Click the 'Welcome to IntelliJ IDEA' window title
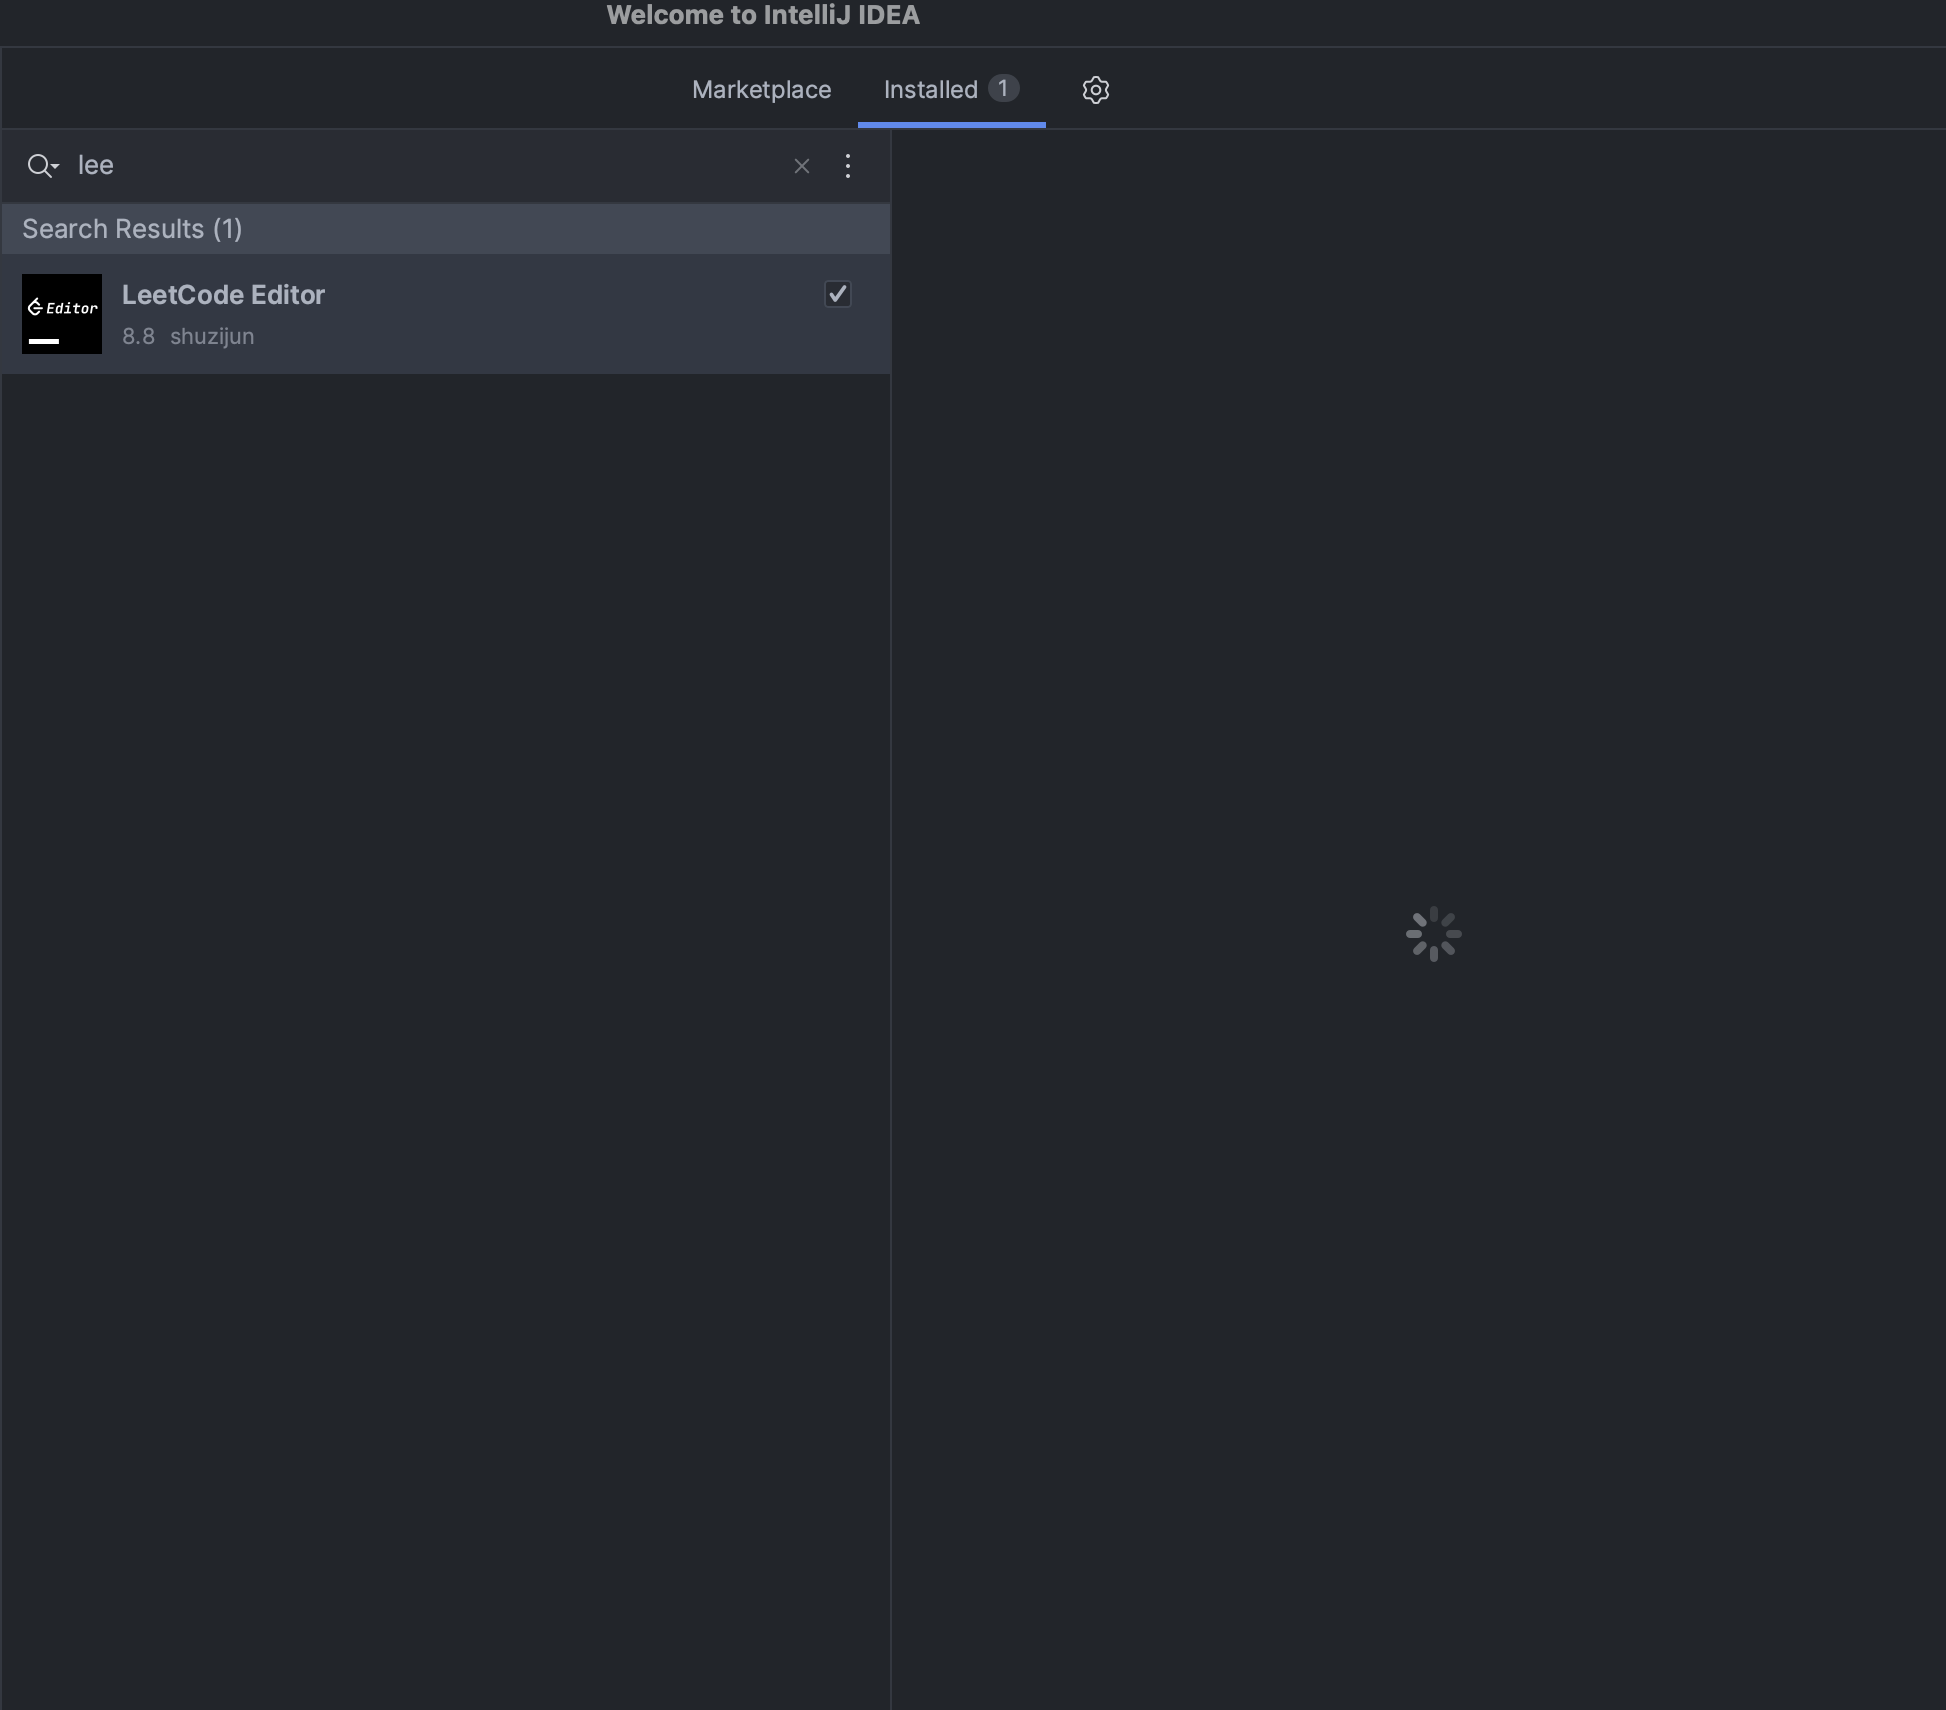The width and height of the screenshot is (1946, 1710). 762,15
